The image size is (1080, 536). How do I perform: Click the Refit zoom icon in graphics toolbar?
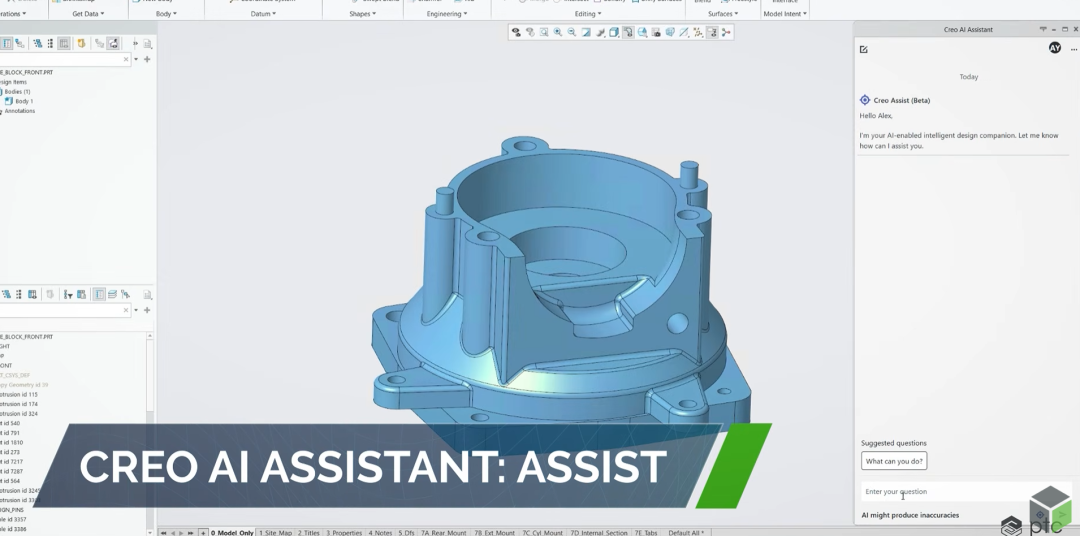[544, 32]
